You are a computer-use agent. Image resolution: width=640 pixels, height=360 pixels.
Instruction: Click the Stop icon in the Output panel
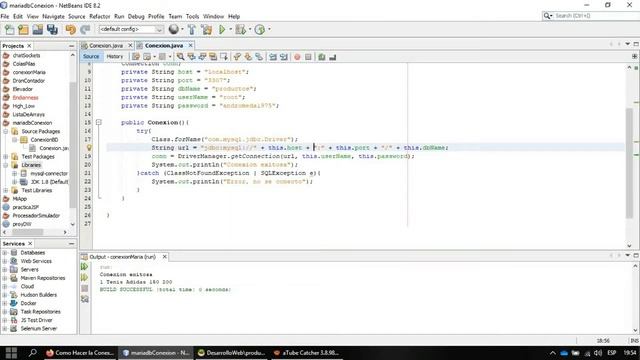(84, 289)
